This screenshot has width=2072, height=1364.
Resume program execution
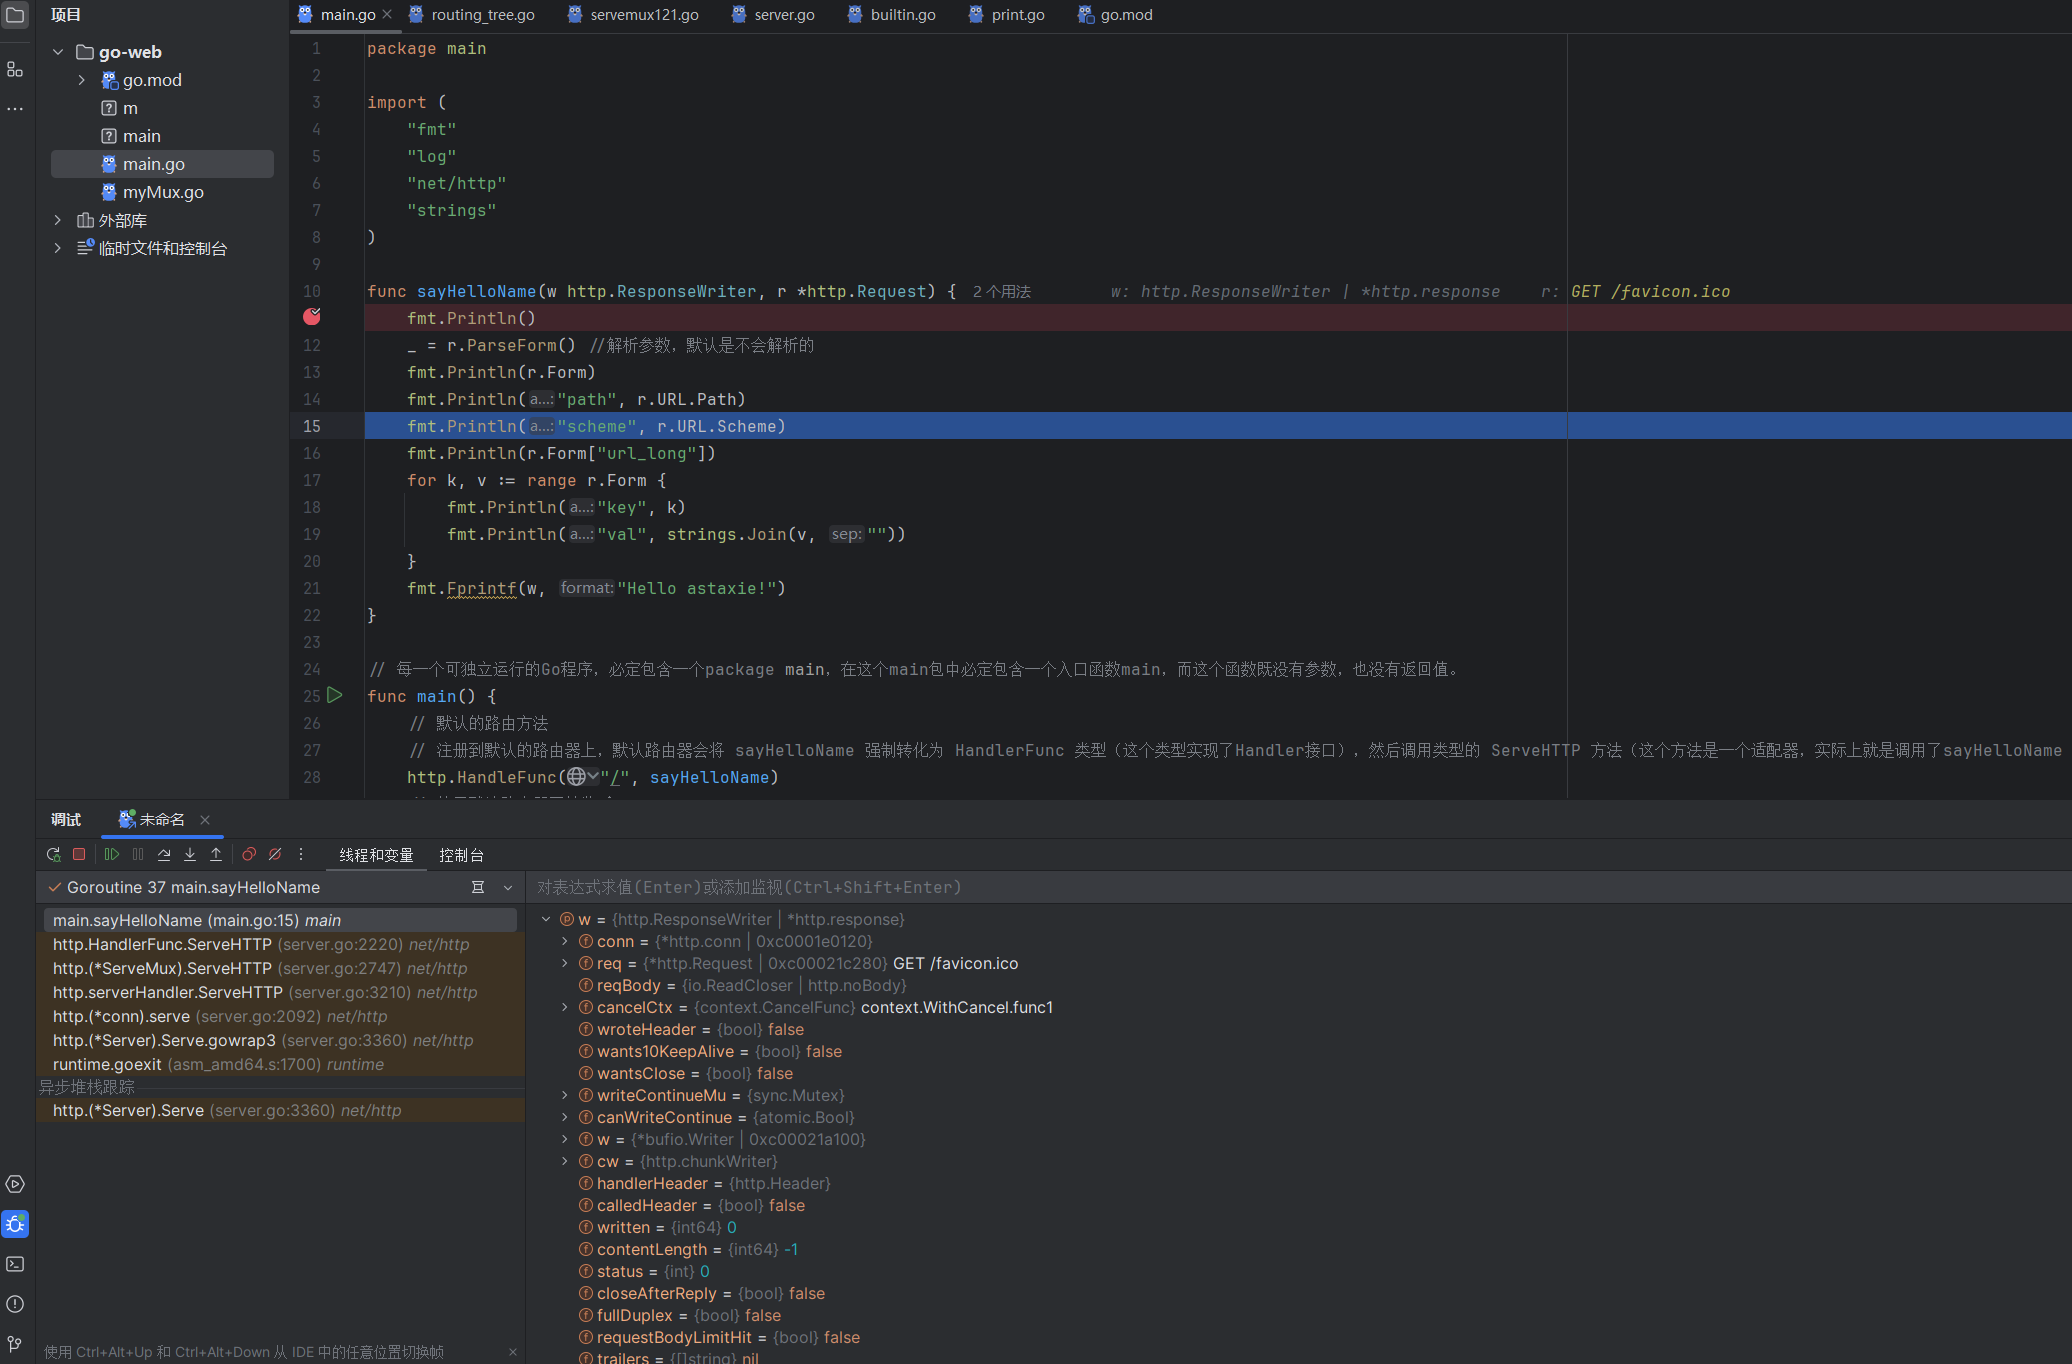tap(112, 855)
